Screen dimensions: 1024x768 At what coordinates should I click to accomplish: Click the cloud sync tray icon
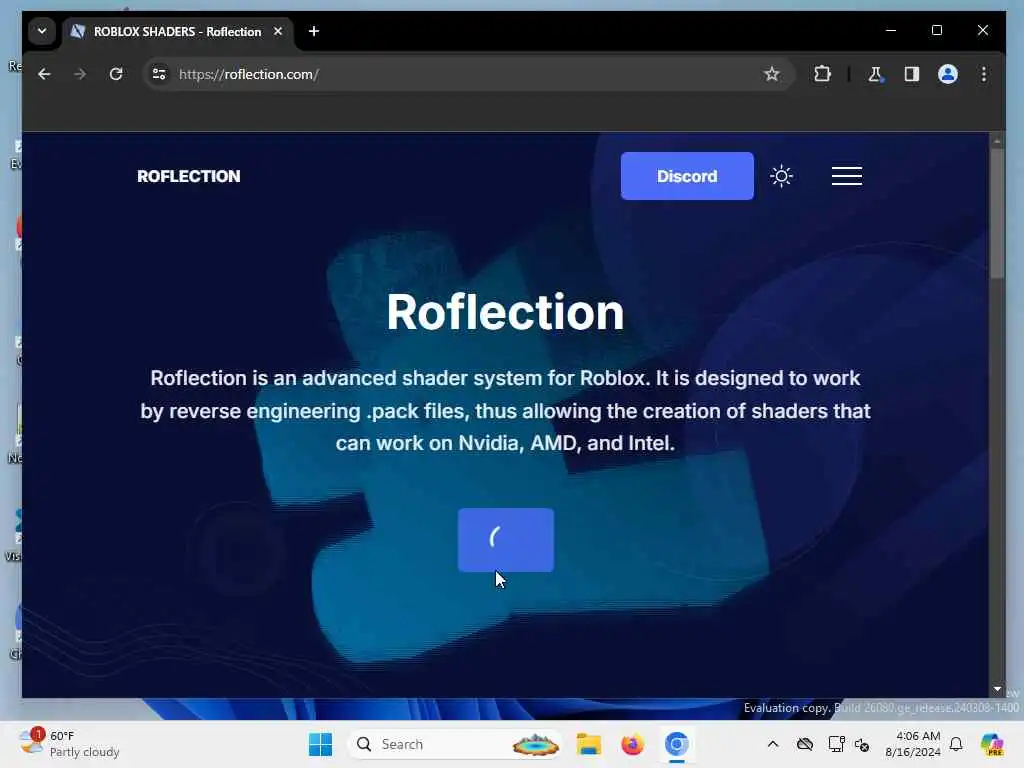[805, 744]
